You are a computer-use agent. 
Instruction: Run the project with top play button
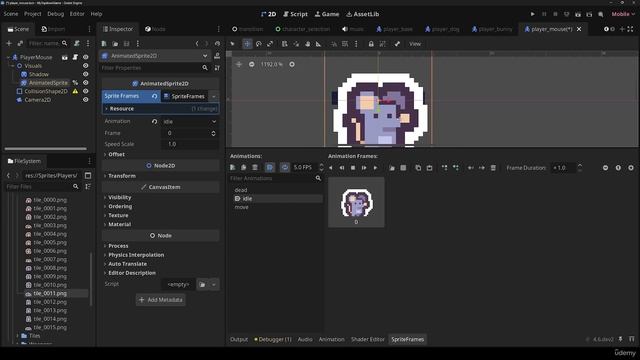532,14
